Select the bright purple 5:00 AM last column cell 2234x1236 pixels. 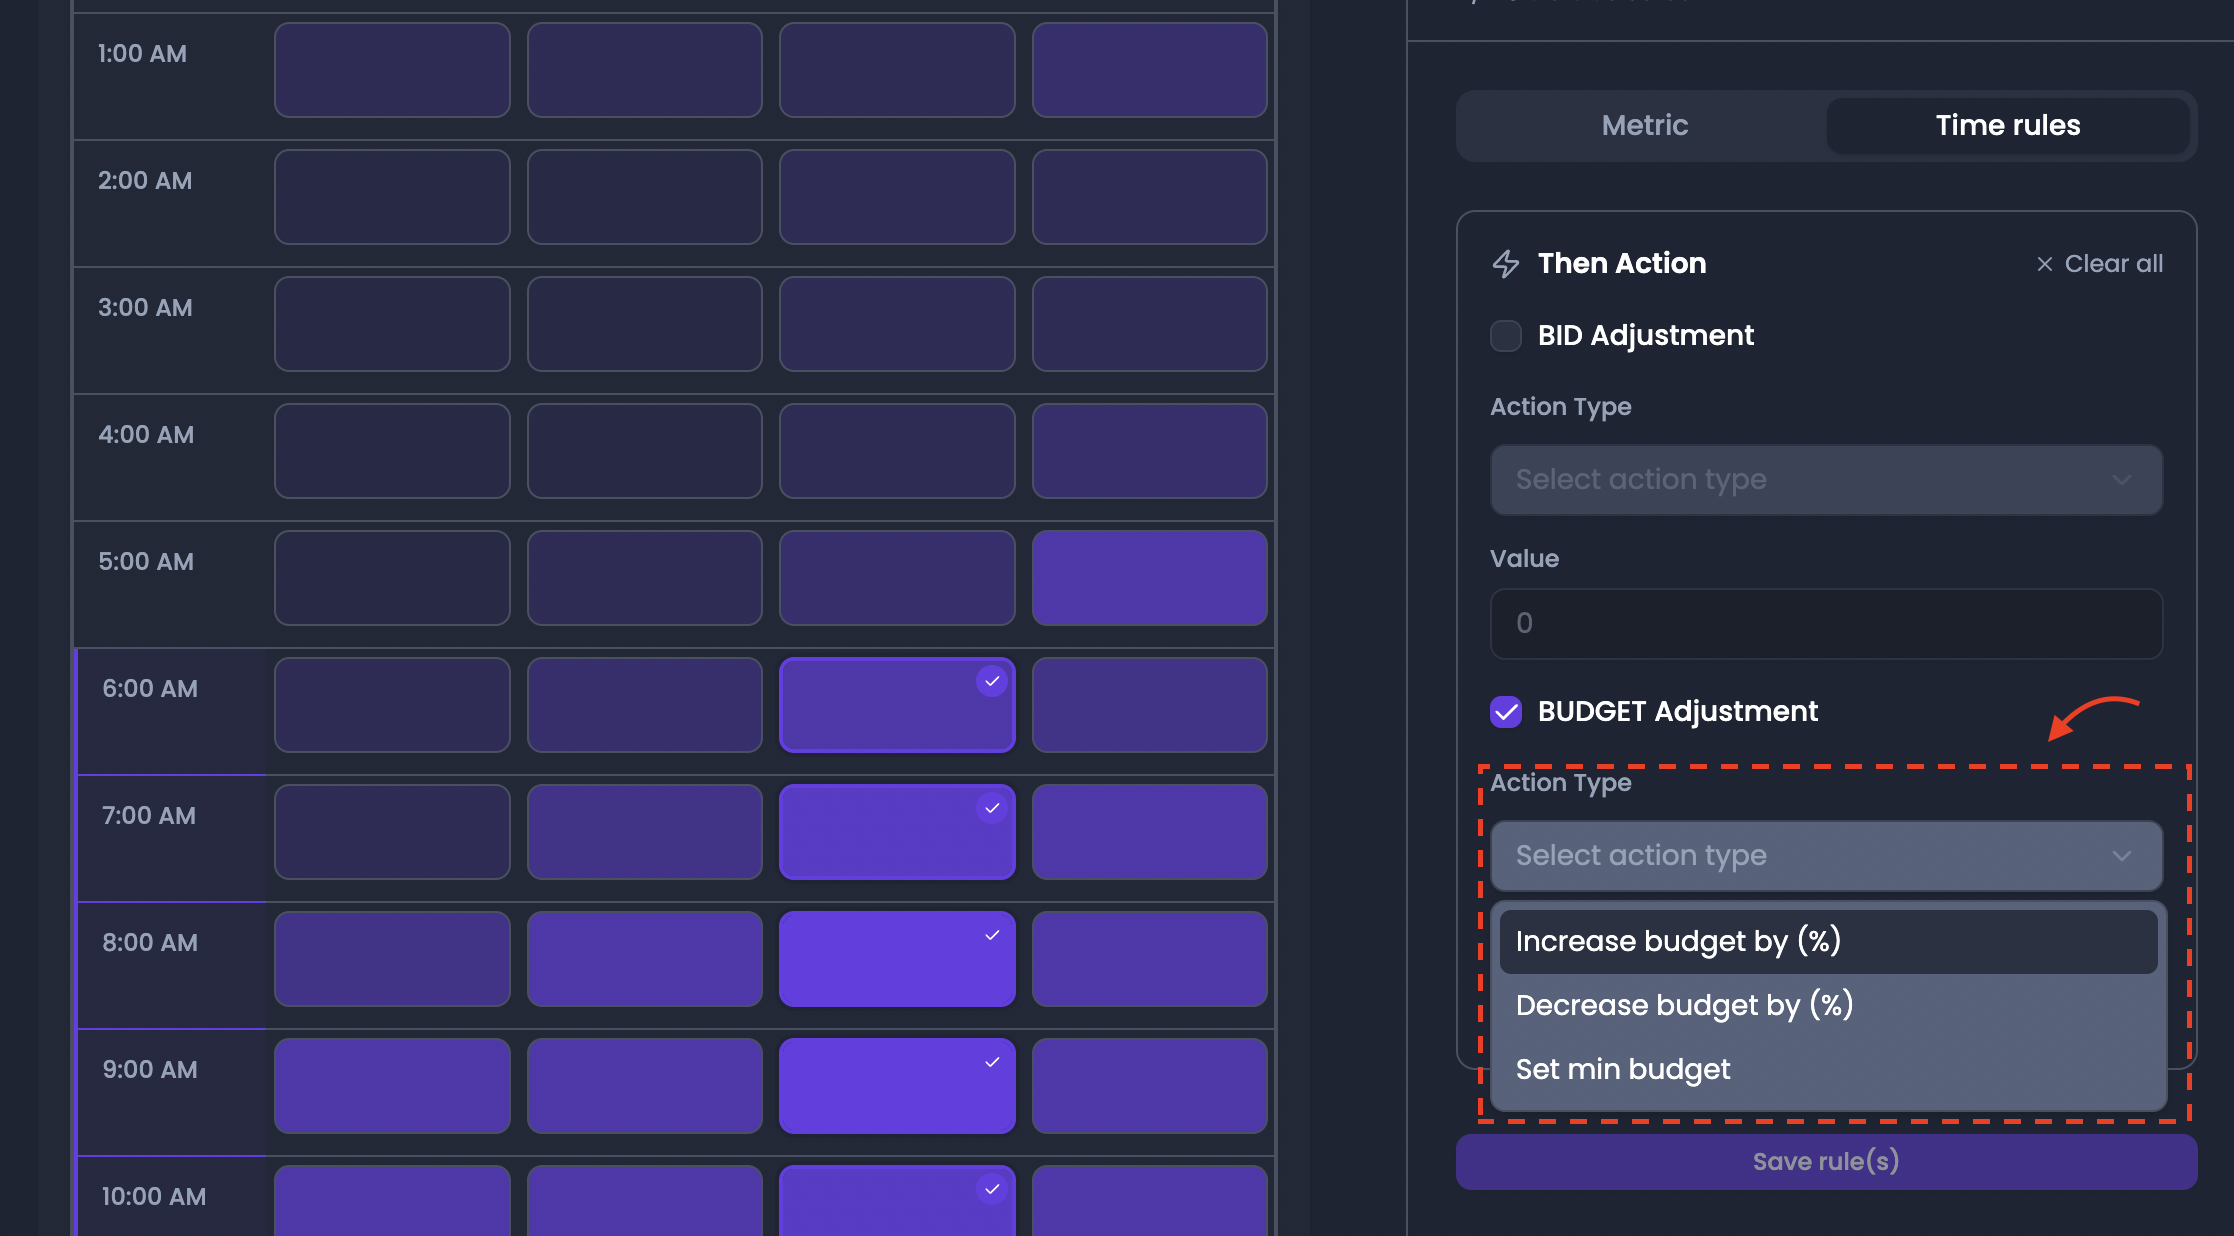click(x=1150, y=578)
